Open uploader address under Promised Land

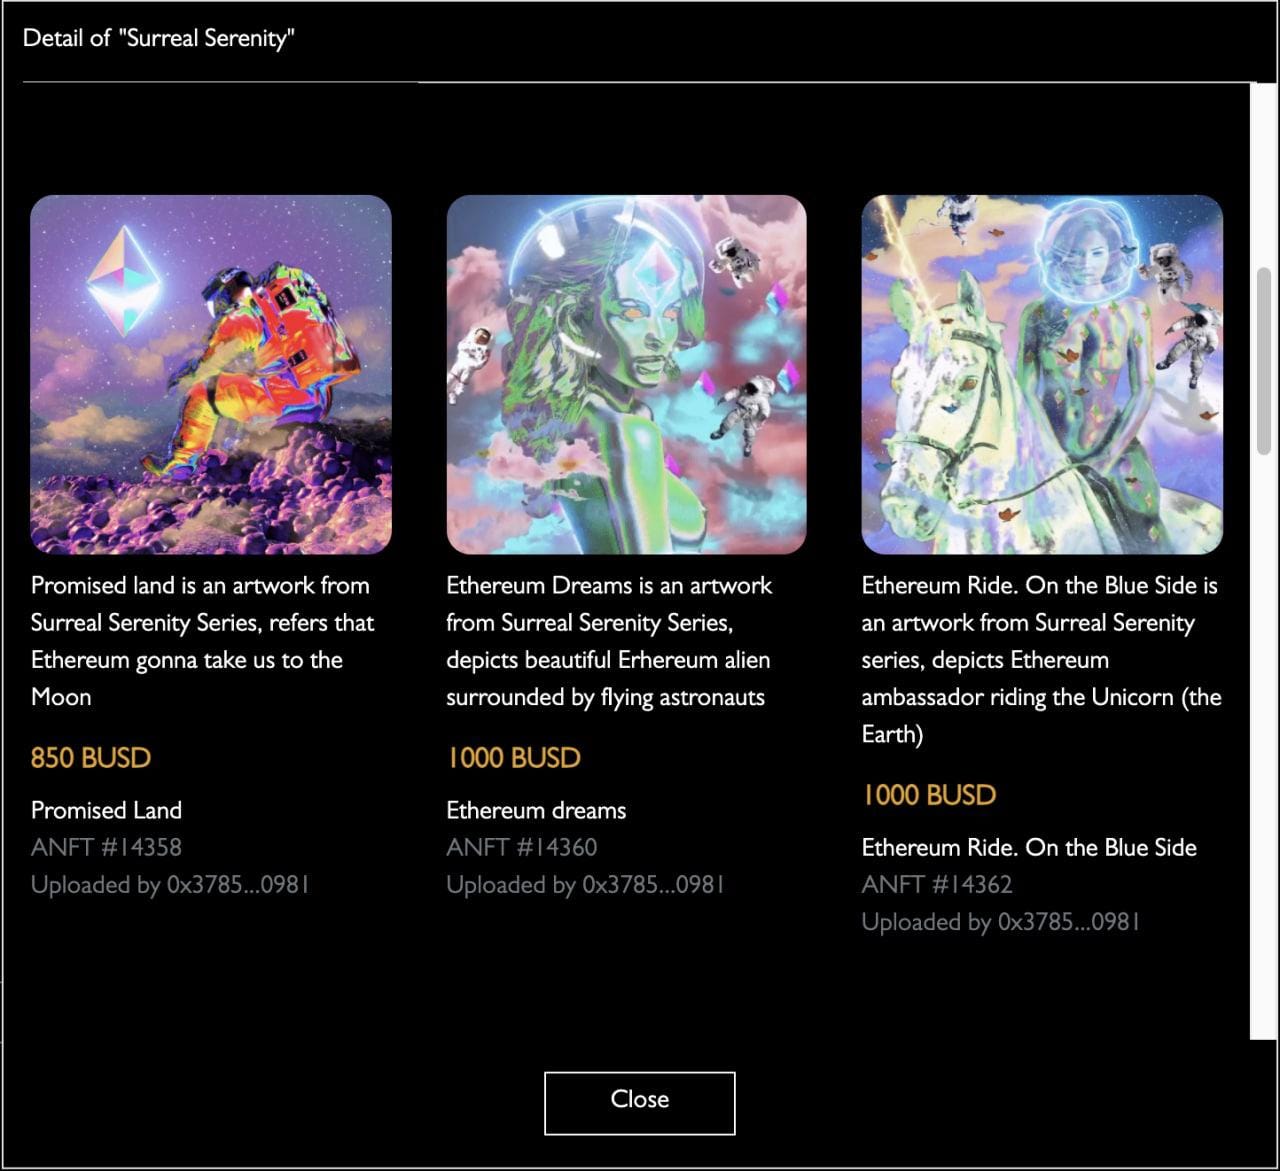pyautogui.click(x=170, y=885)
